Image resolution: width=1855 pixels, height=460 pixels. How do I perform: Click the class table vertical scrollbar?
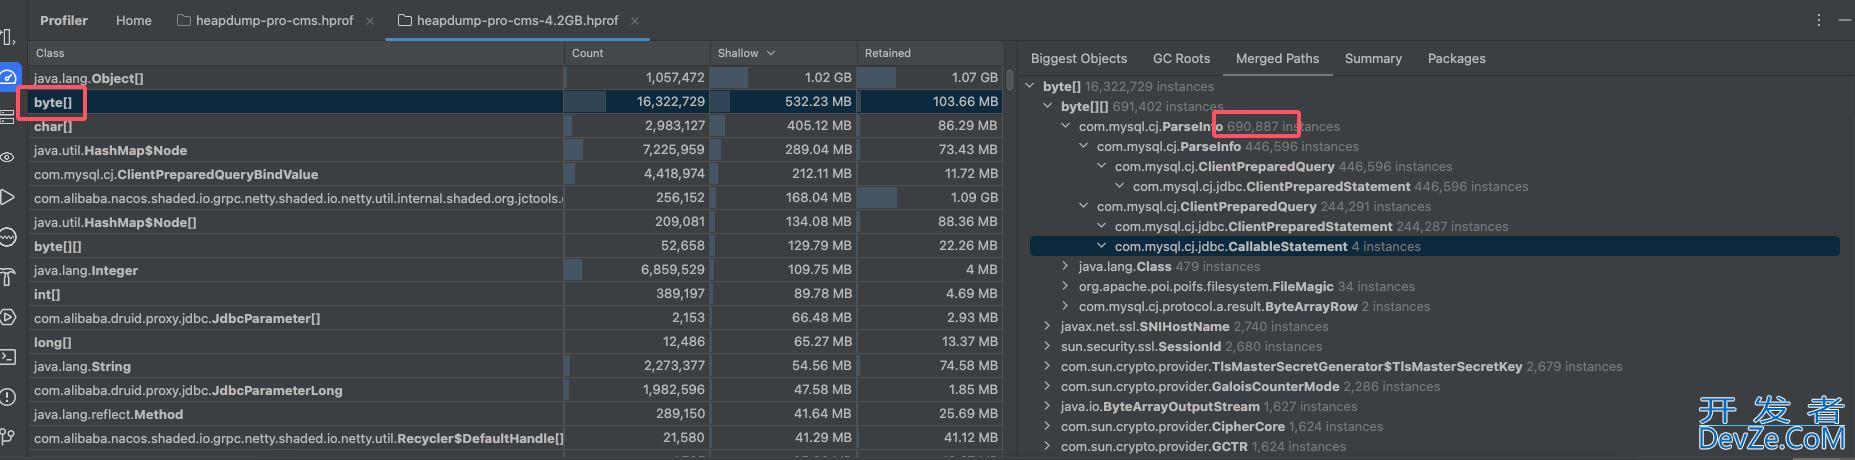pyautogui.click(x=1010, y=78)
